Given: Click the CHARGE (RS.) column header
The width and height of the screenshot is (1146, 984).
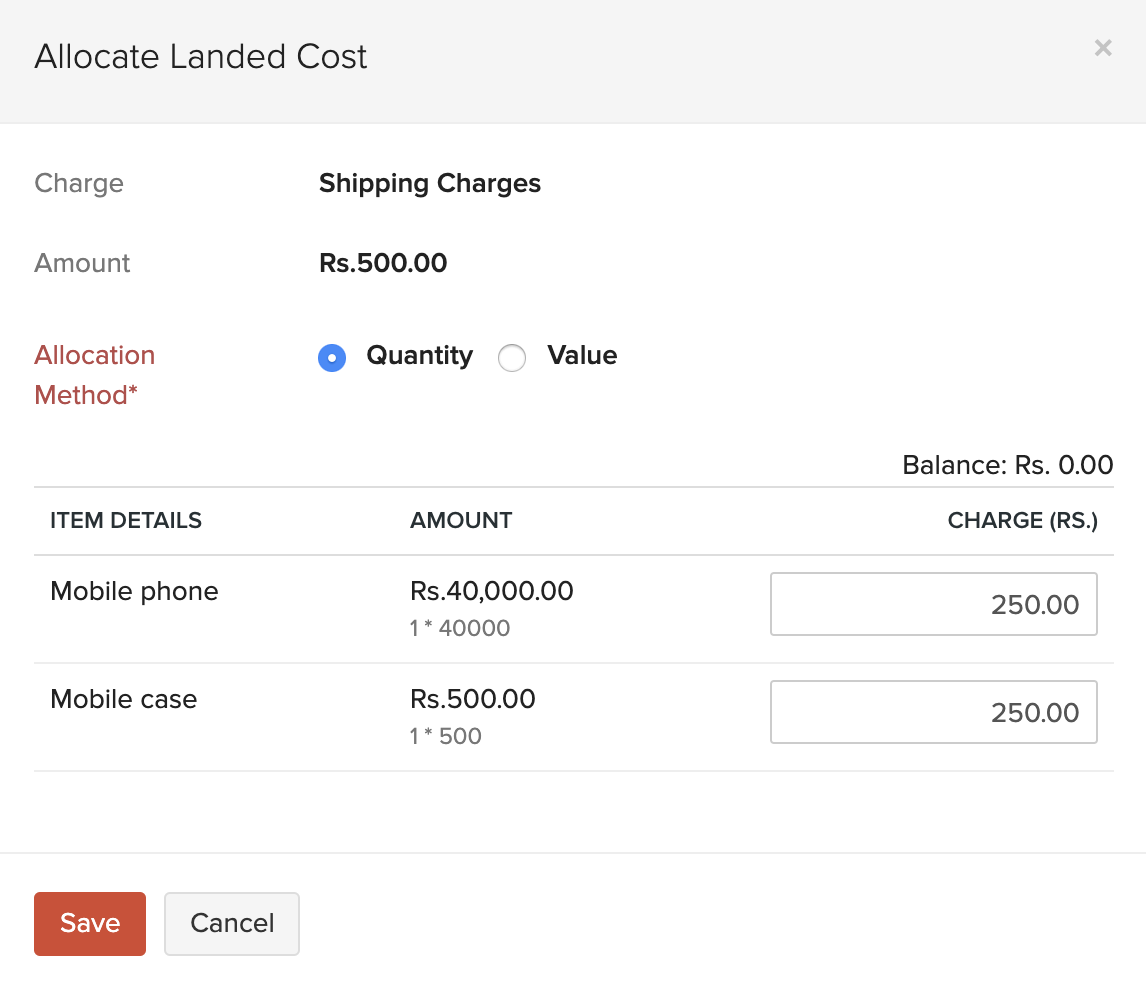Looking at the screenshot, I should point(1022,520).
